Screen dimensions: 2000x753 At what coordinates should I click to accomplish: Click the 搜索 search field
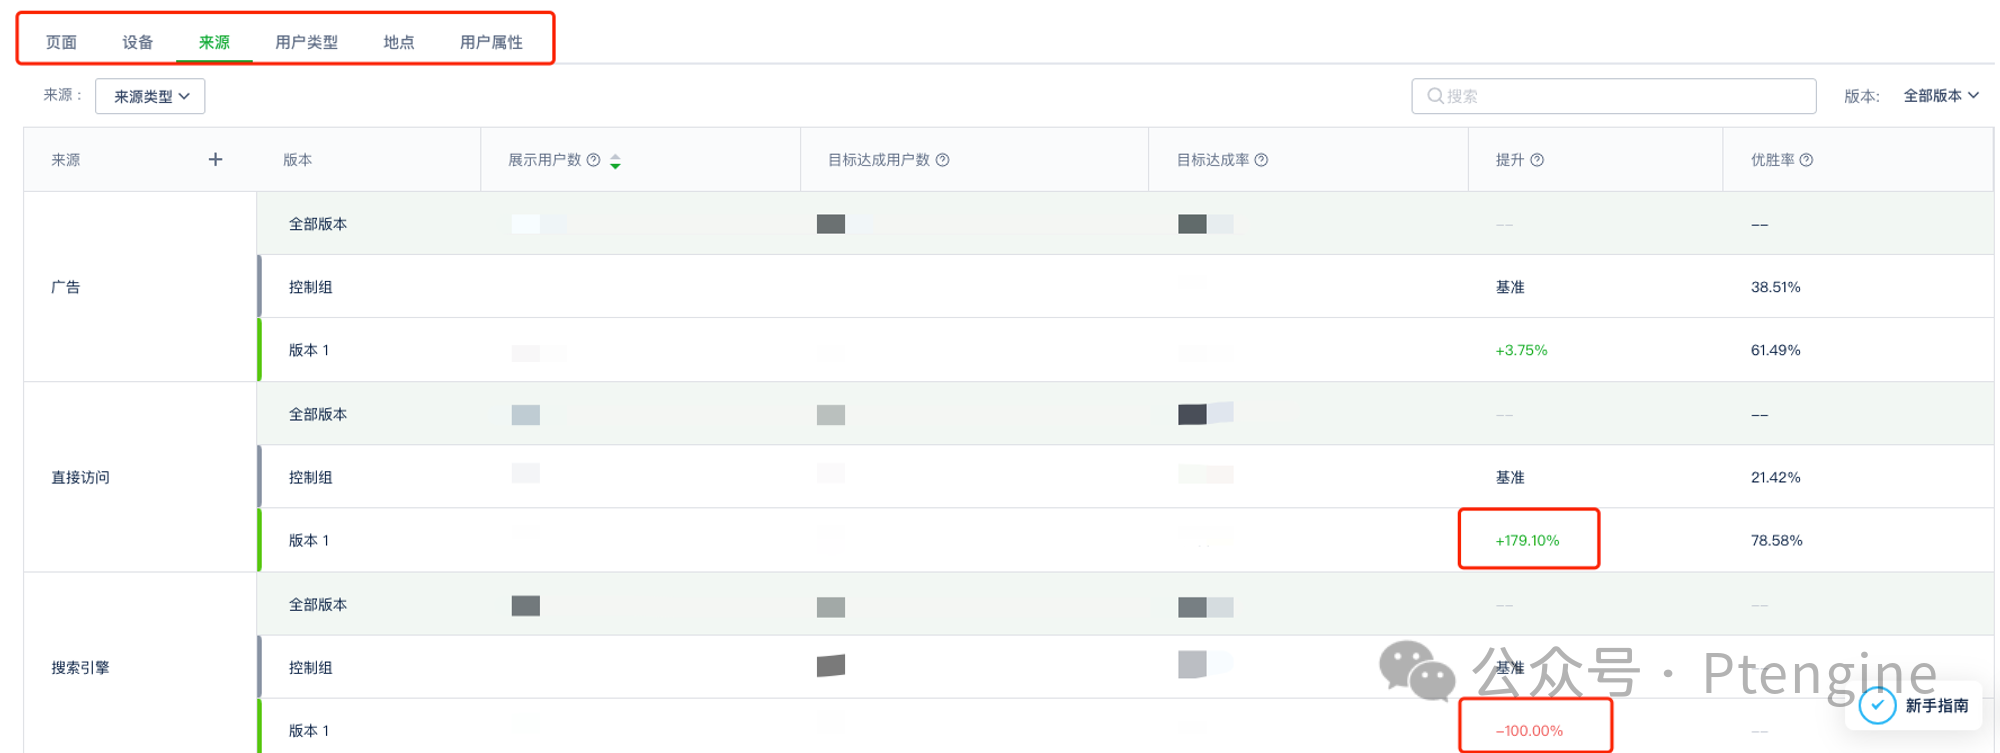click(x=1613, y=96)
